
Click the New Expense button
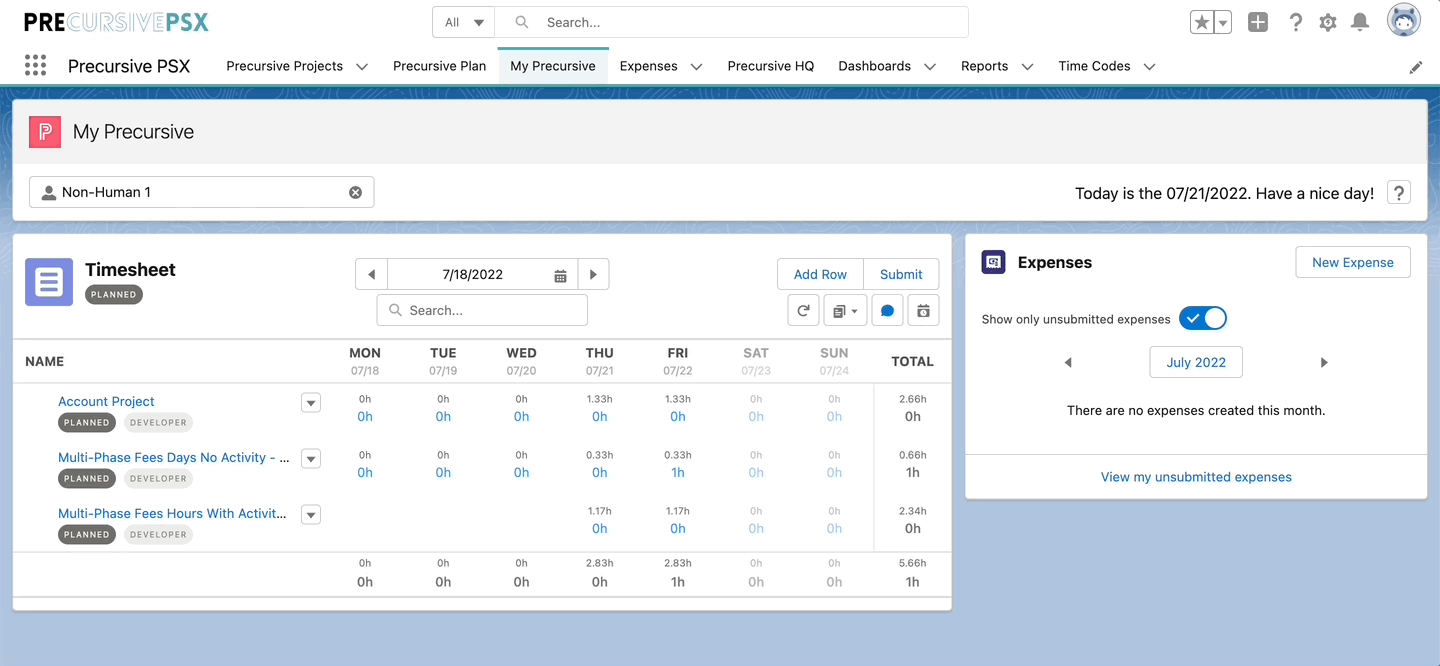coord(1352,262)
